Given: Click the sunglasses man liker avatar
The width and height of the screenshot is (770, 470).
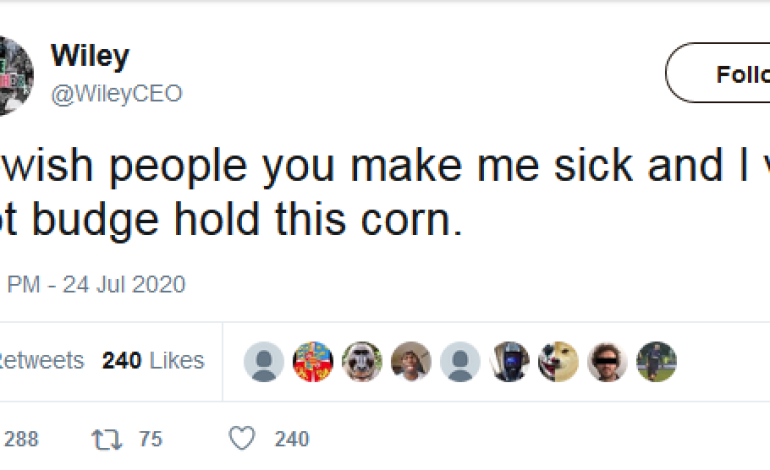Looking at the screenshot, I should [x=607, y=361].
